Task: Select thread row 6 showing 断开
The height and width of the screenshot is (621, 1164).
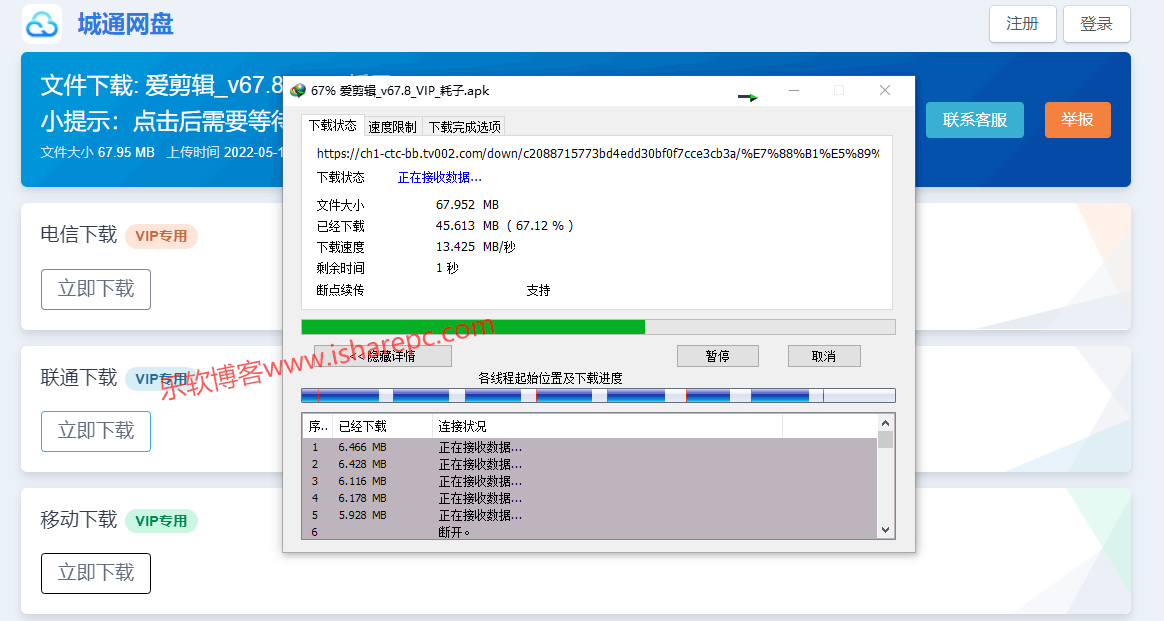Action: coord(589,532)
